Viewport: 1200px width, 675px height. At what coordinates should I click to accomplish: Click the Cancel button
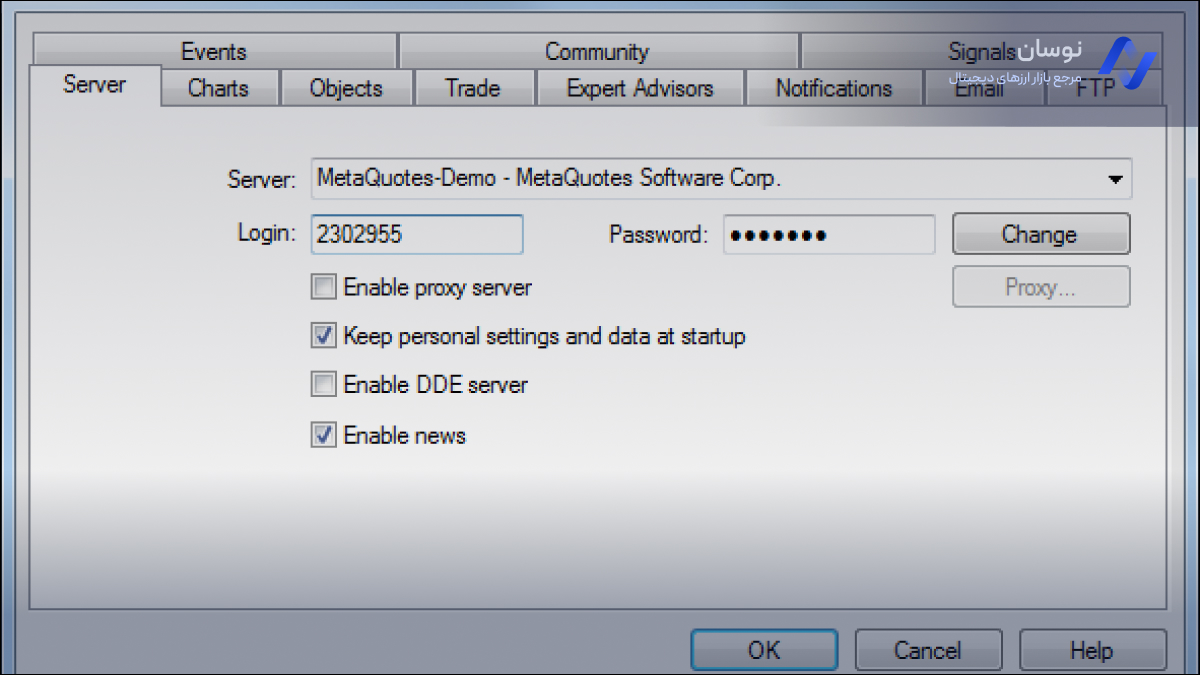(927, 650)
